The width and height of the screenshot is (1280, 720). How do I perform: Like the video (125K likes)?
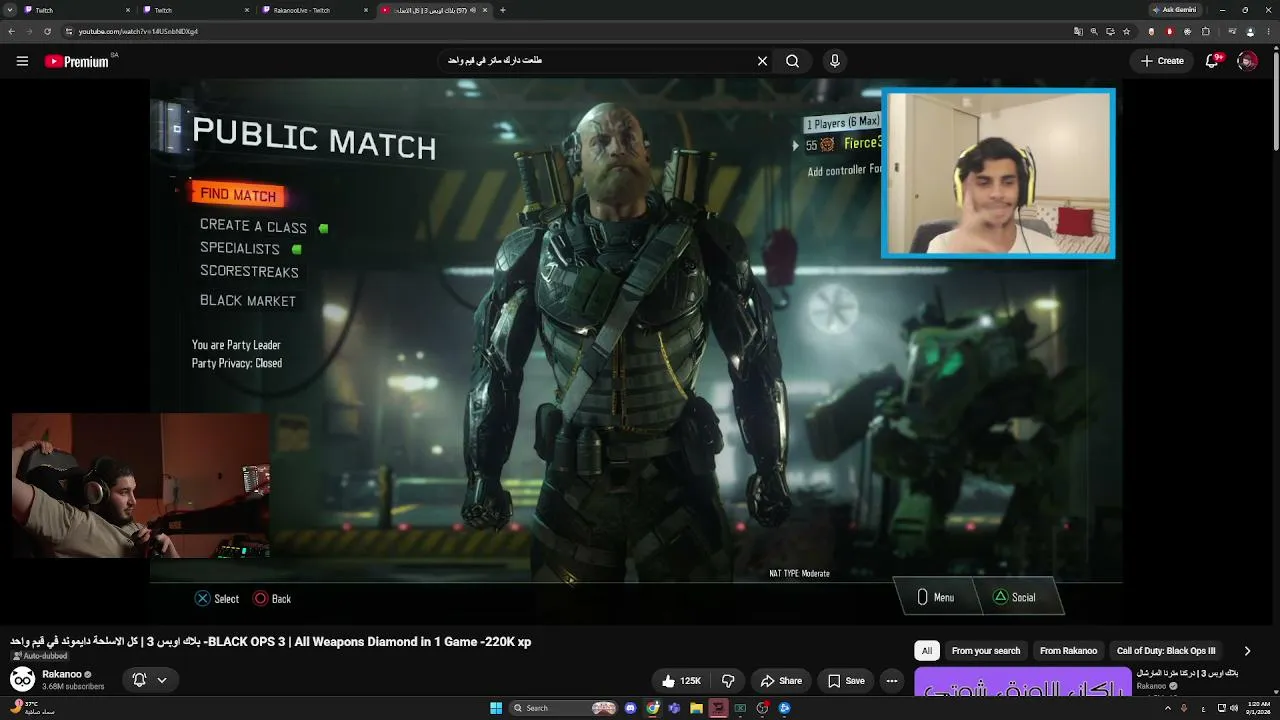tap(680, 681)
